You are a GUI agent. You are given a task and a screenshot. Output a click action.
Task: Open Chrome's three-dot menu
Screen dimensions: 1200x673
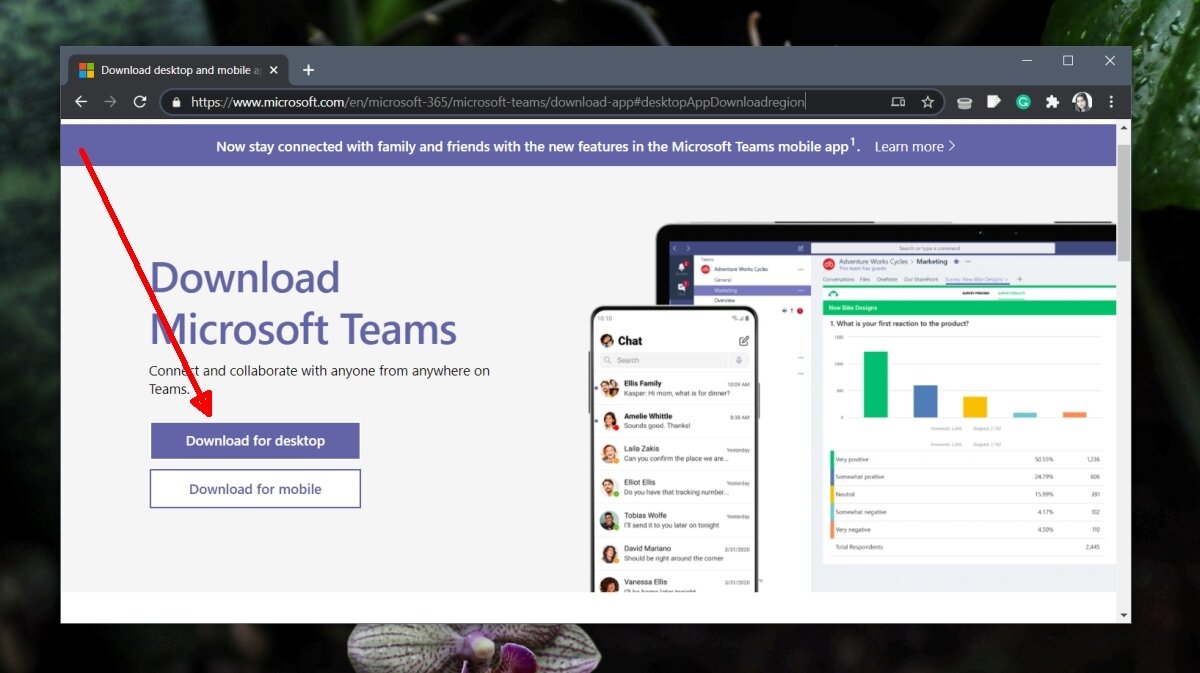[1111, 102]
